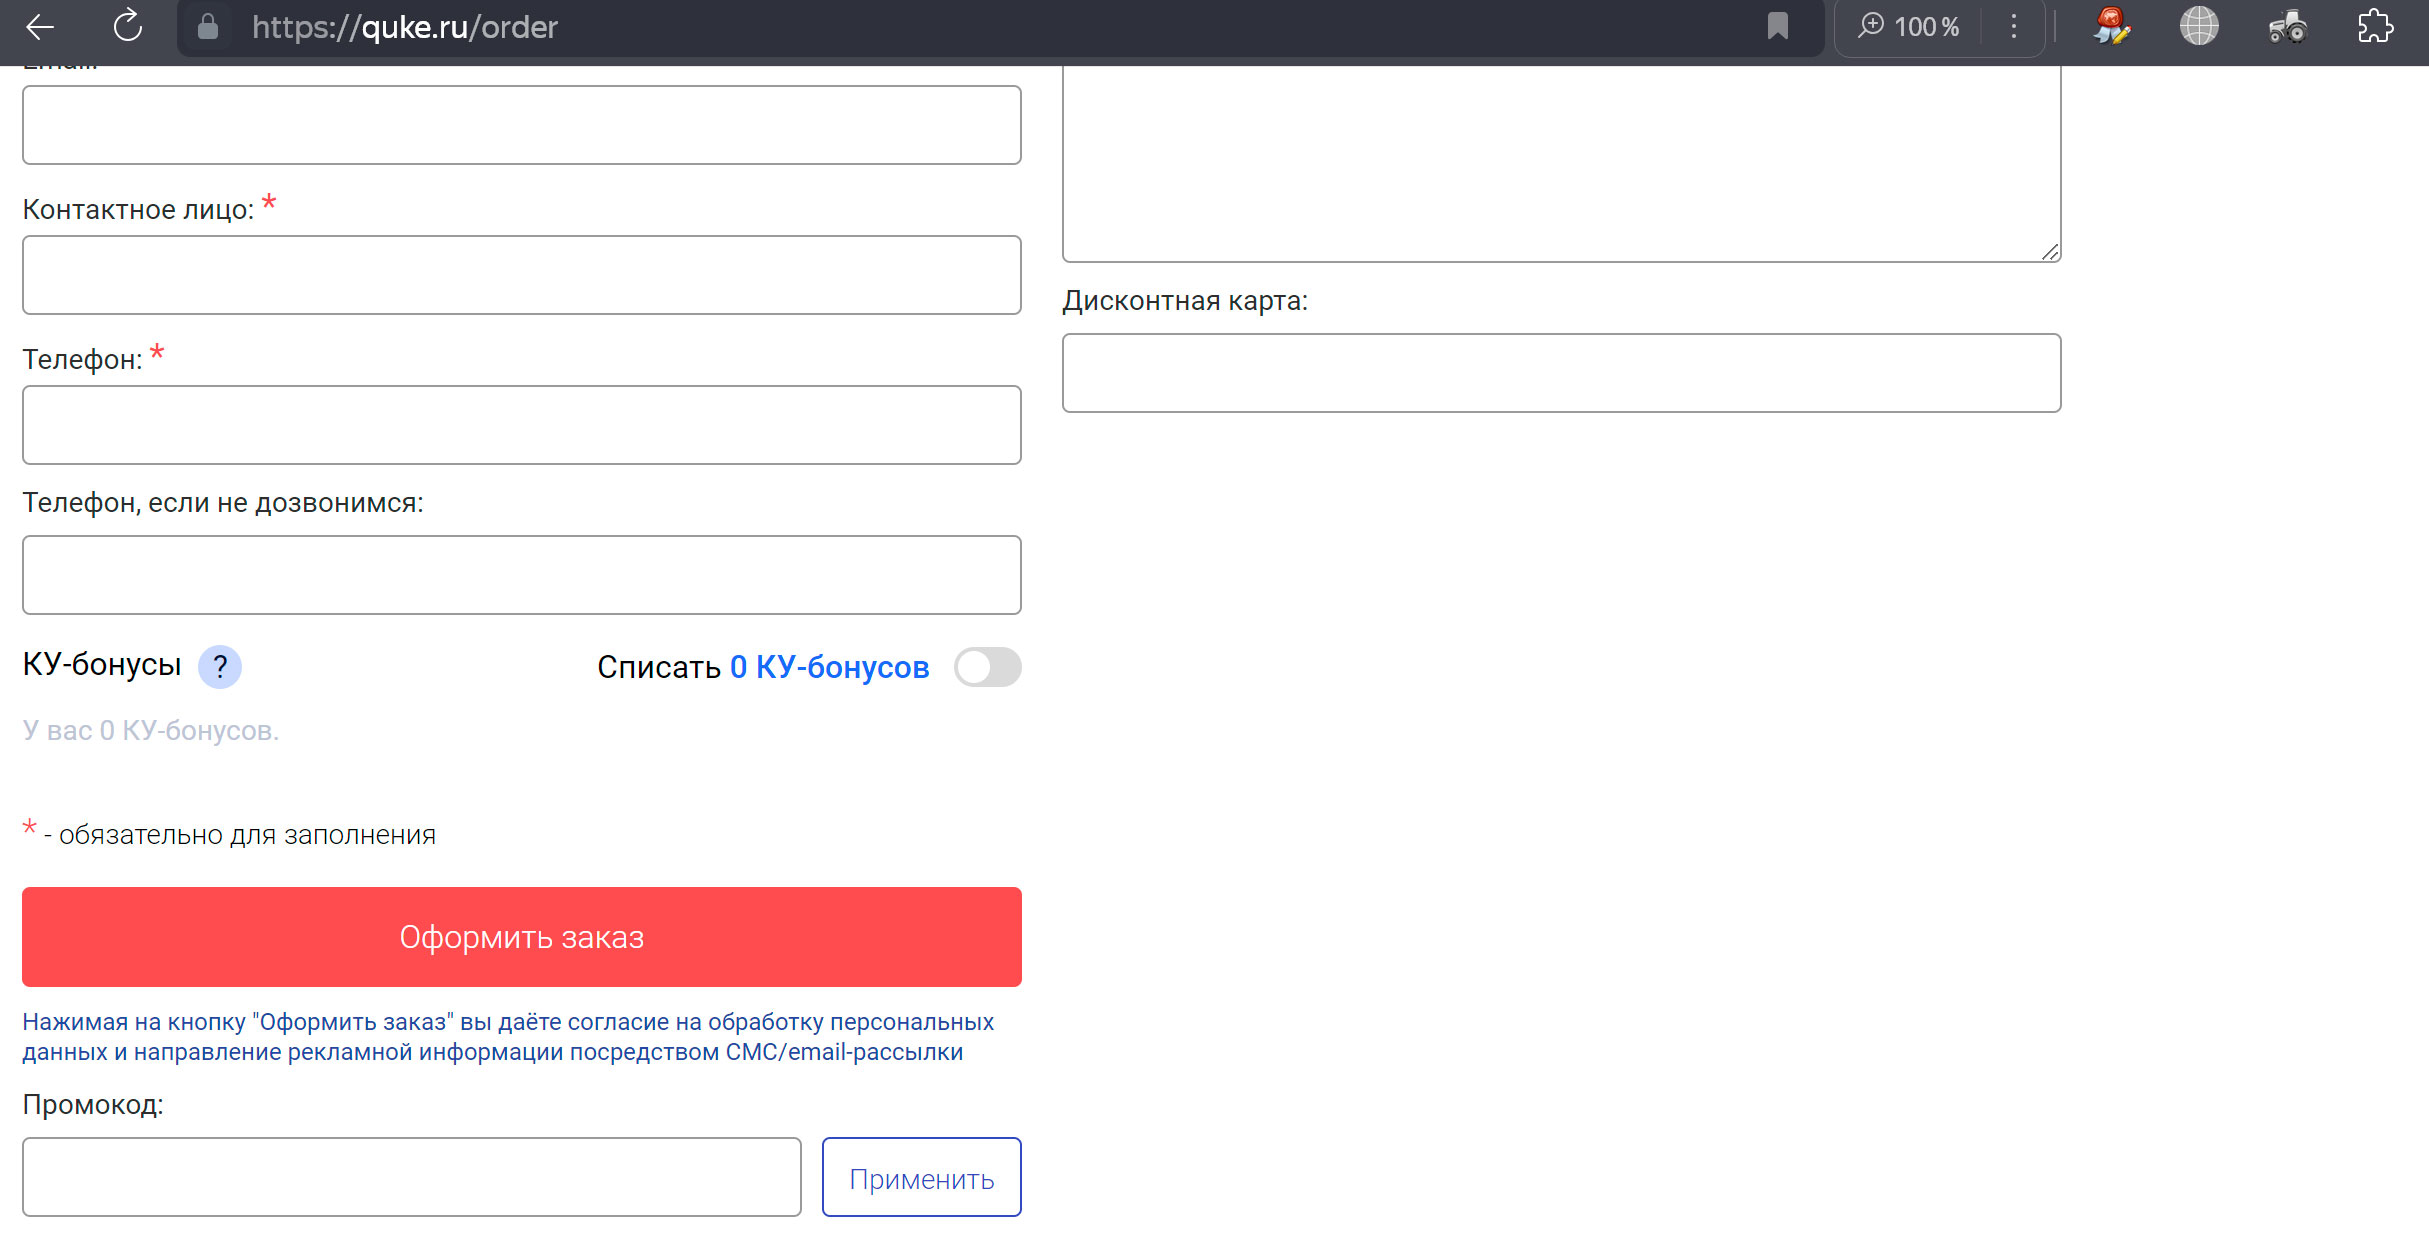The width and height of the screenshot is (2429, 1256).
Task: Click the Оформить заказ button
Action: tap(522, 937)
